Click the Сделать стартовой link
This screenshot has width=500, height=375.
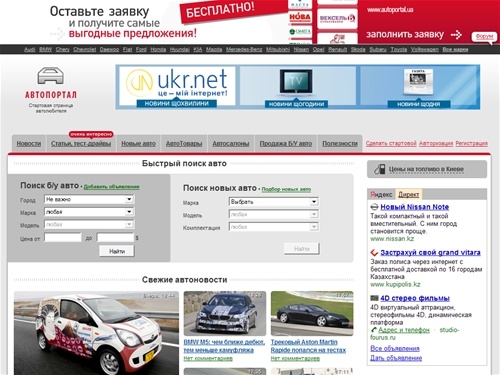click(x=391, y=143)
